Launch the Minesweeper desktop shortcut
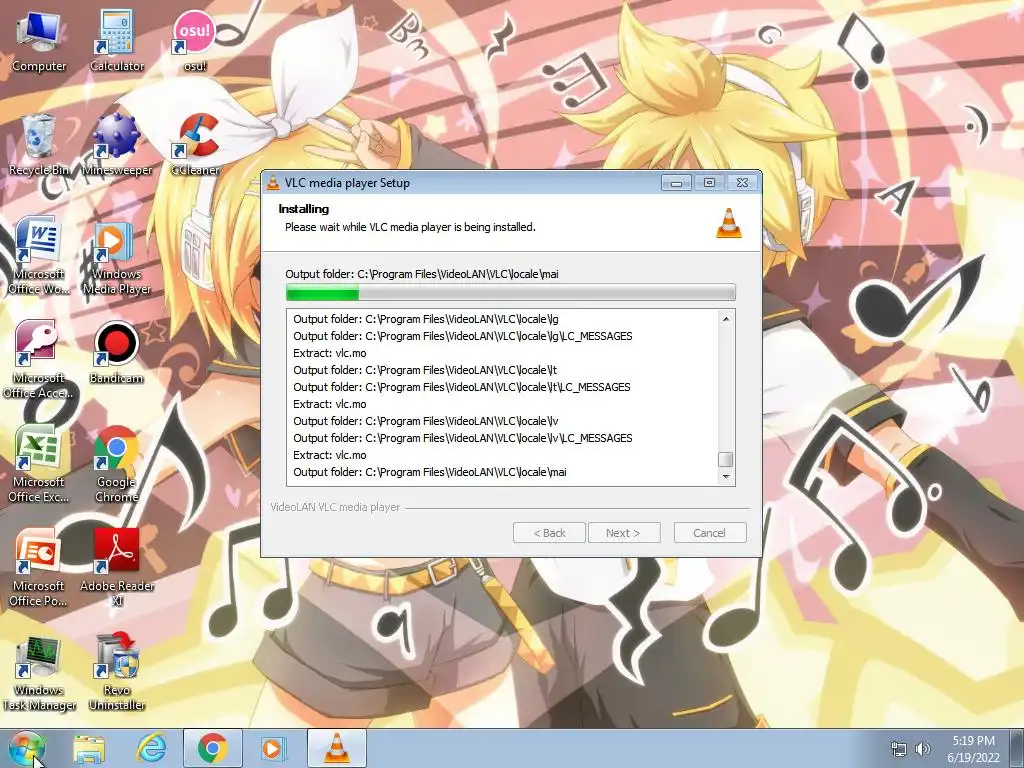This screenshot has width=1024, height=768. point(117,145)
